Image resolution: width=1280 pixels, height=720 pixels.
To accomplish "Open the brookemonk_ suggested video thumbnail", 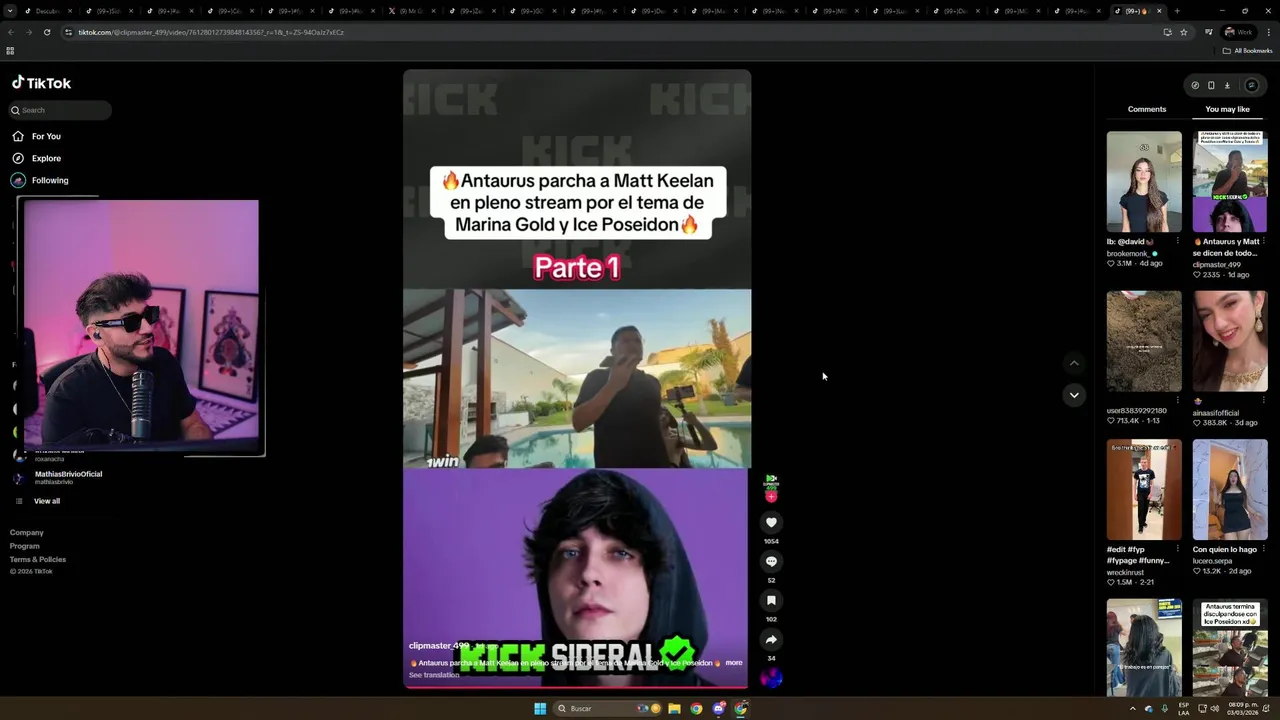I will (1144, 181).
